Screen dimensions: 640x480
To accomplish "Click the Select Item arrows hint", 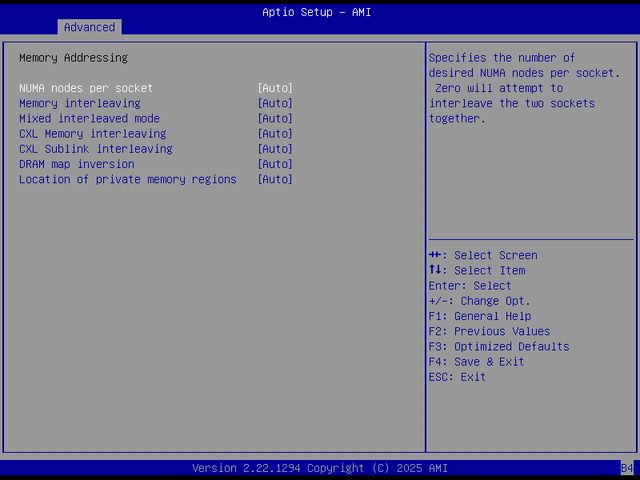I will (x=477, y=271).
